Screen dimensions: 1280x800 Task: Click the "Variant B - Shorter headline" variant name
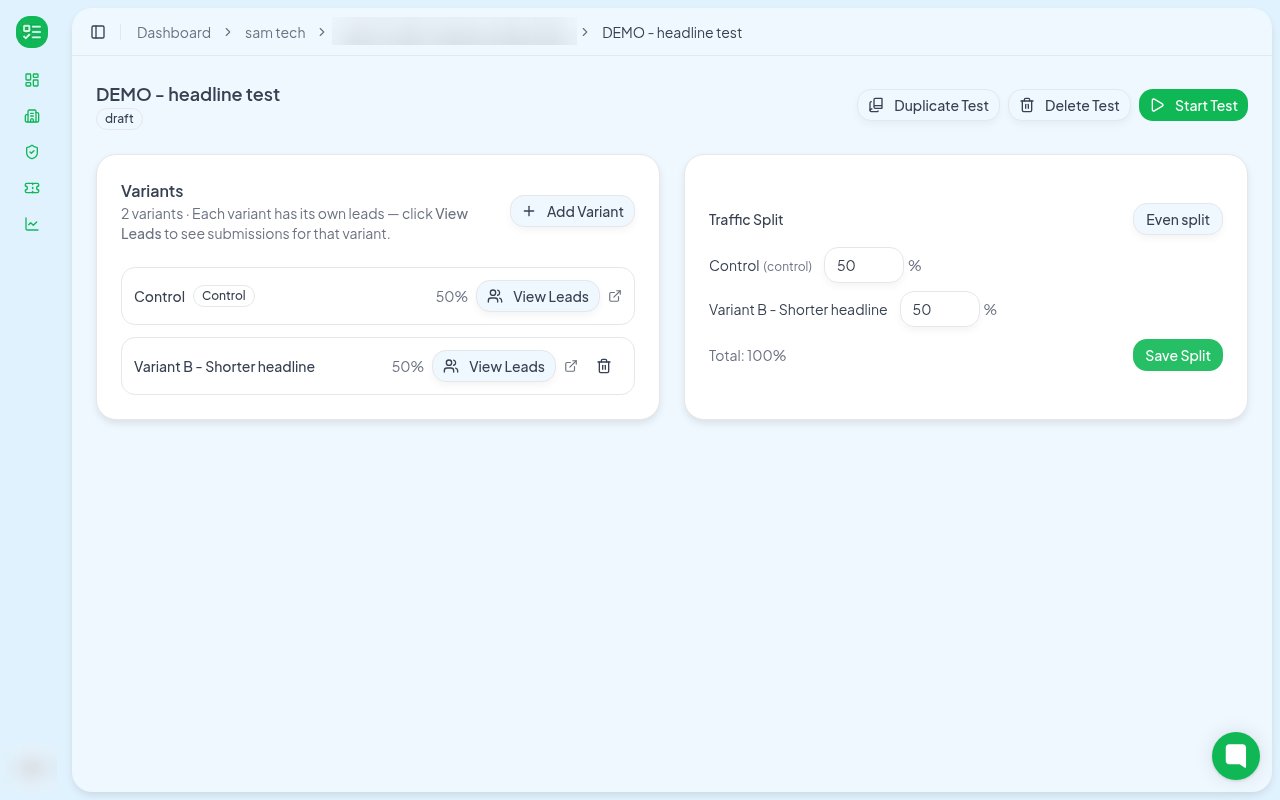[x=224, y=366]
